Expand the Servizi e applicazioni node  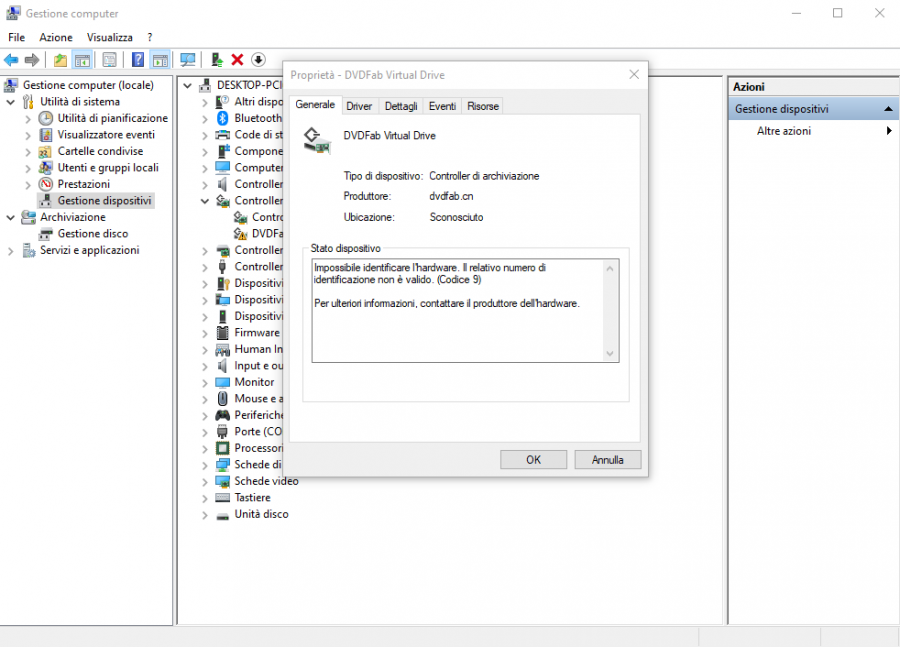10,251
